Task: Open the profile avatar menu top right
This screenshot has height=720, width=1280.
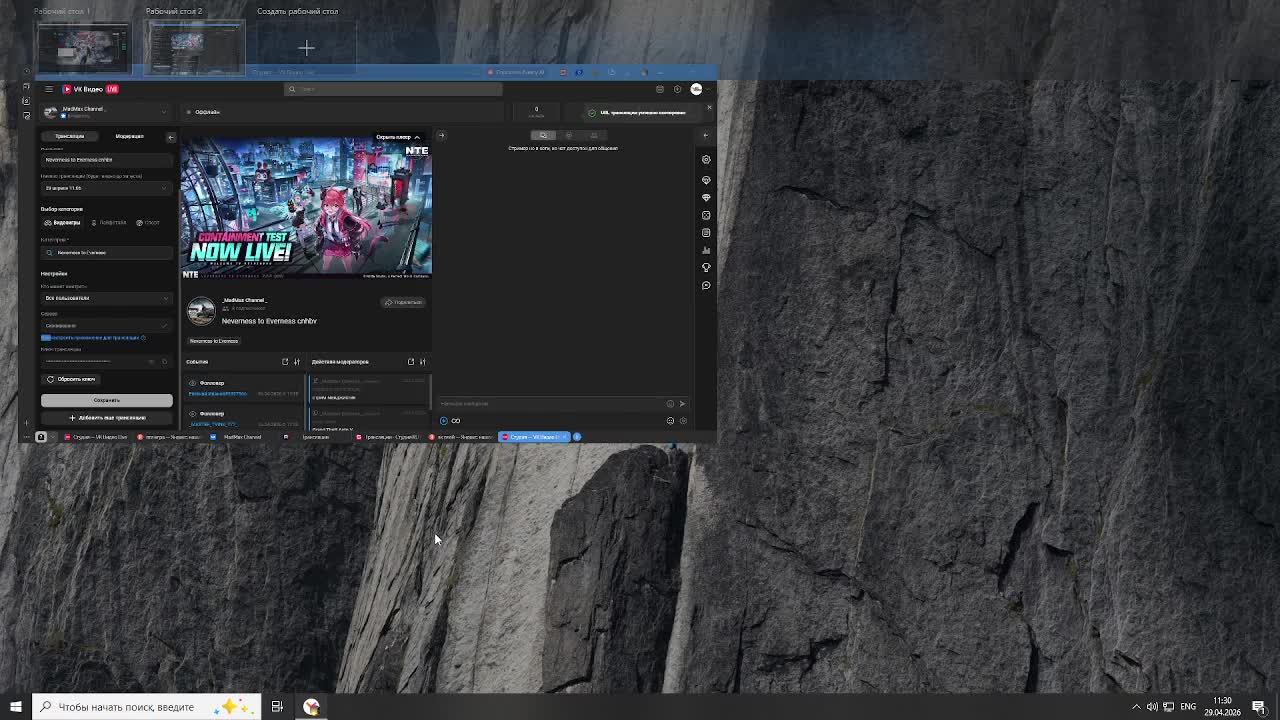Action: click(x=696, y=89)
